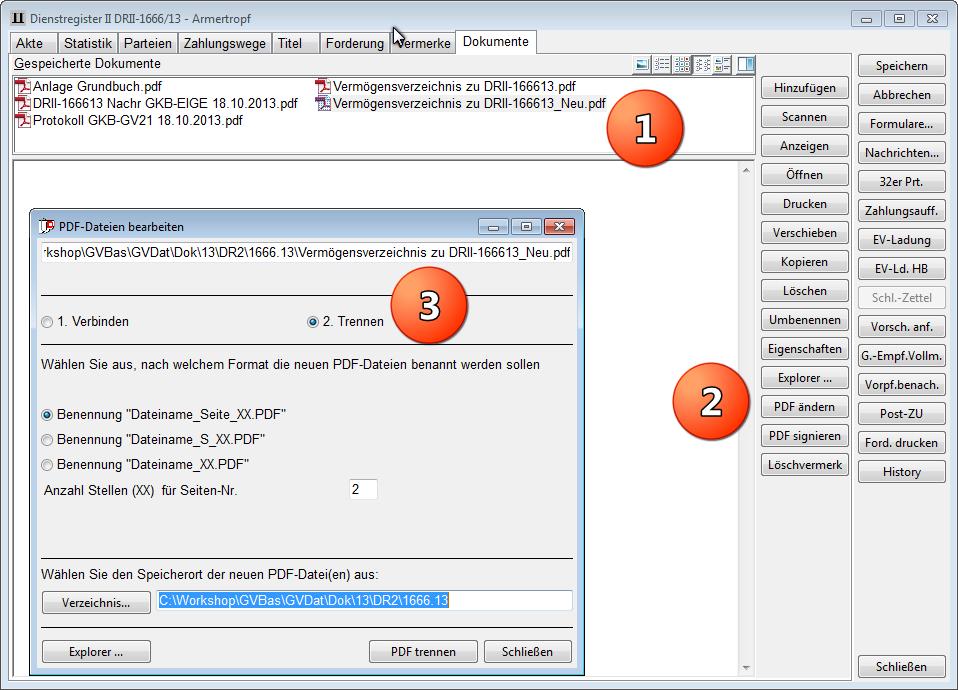Switch document list to details view icon
958x690 pixels.
click(660, 64)
